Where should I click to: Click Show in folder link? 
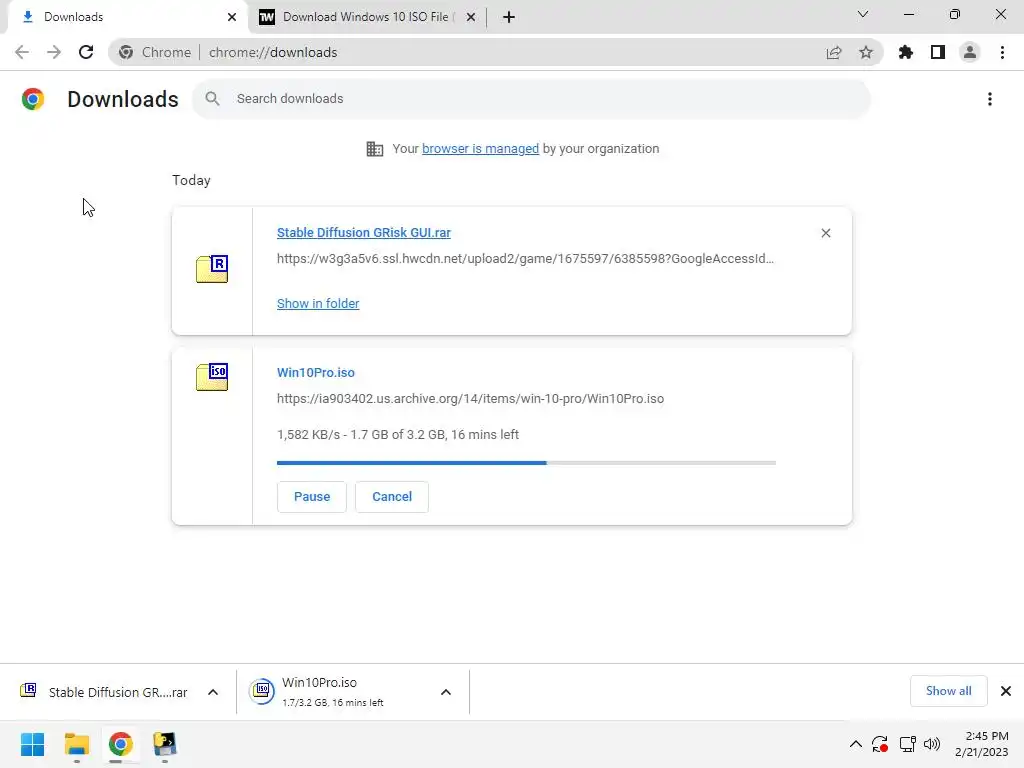coord(318,304)
